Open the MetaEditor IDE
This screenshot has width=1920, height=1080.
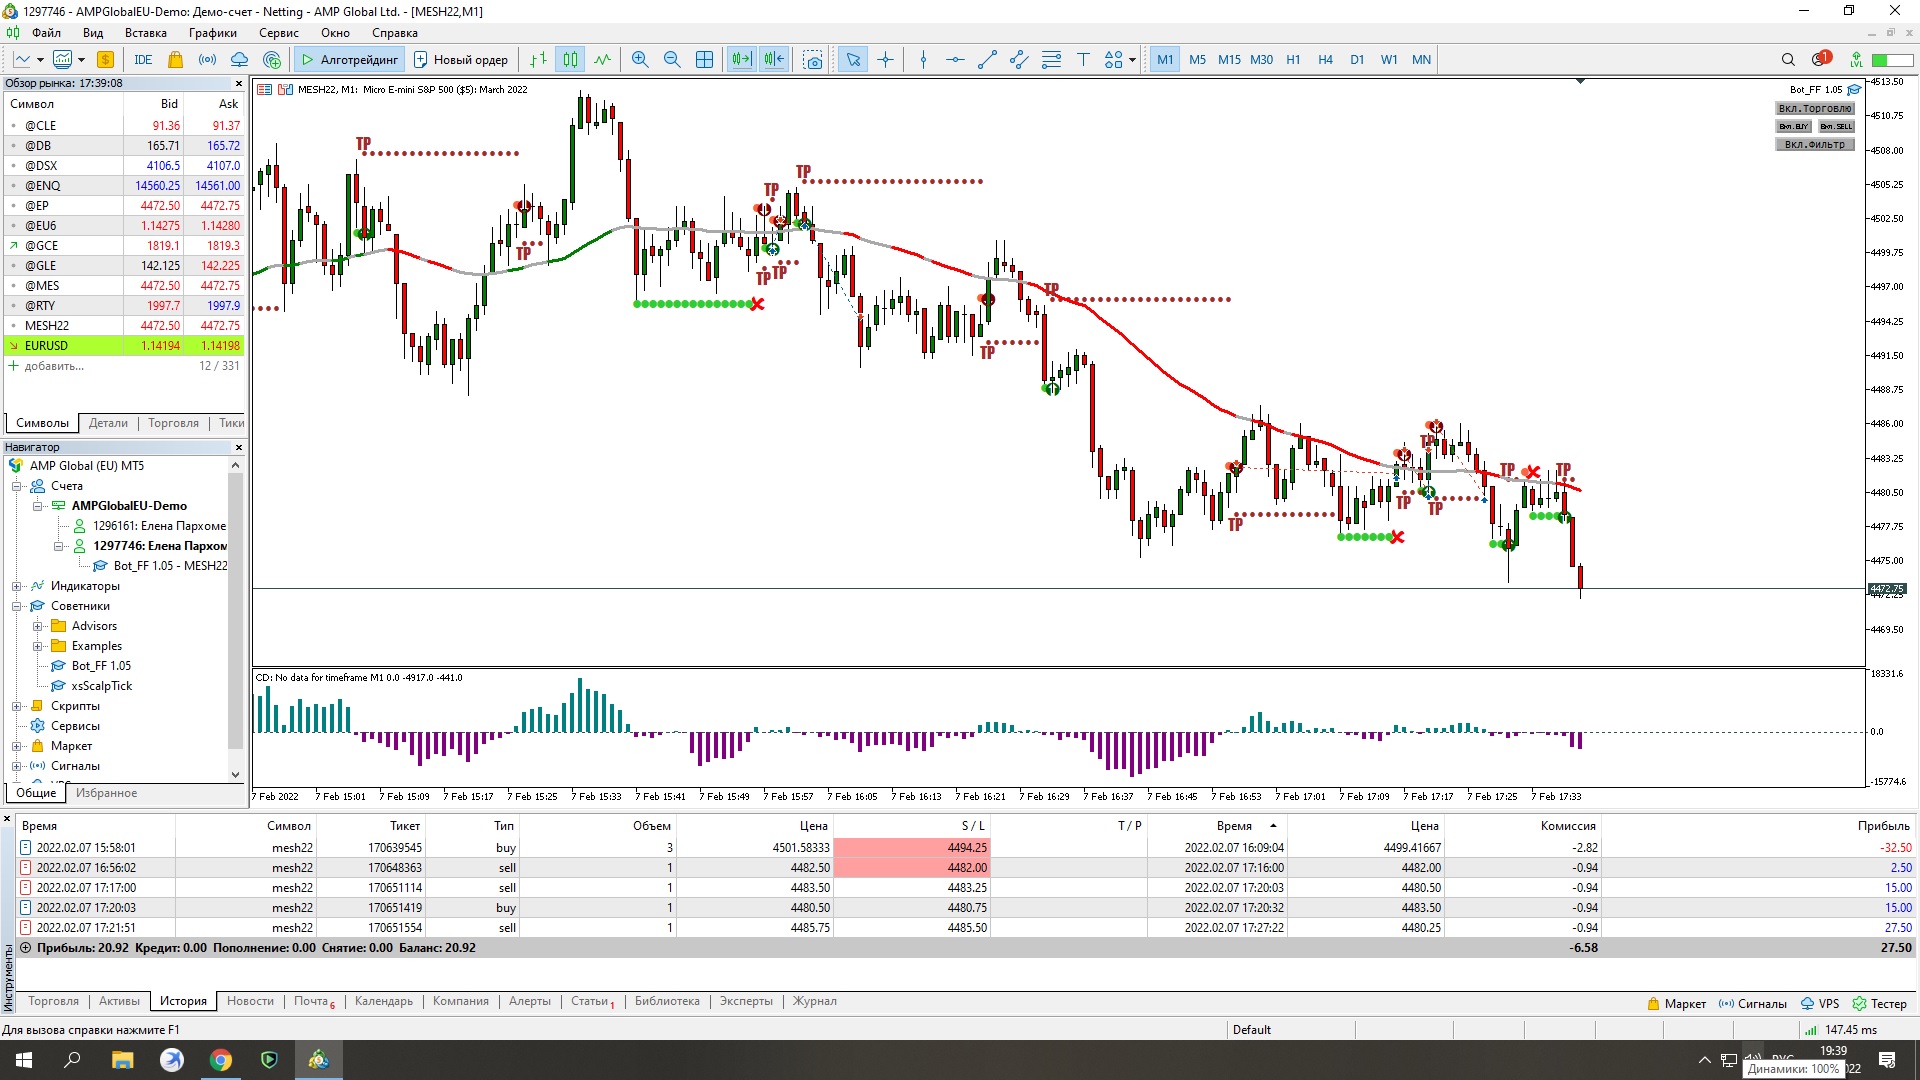coord(143,59)
